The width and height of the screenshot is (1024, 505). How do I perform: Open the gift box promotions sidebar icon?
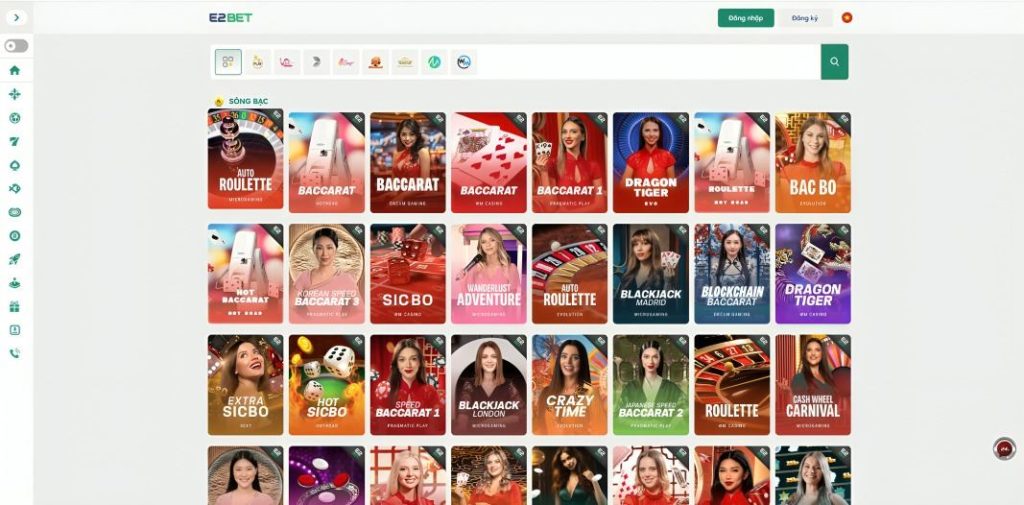coord(14,306)
